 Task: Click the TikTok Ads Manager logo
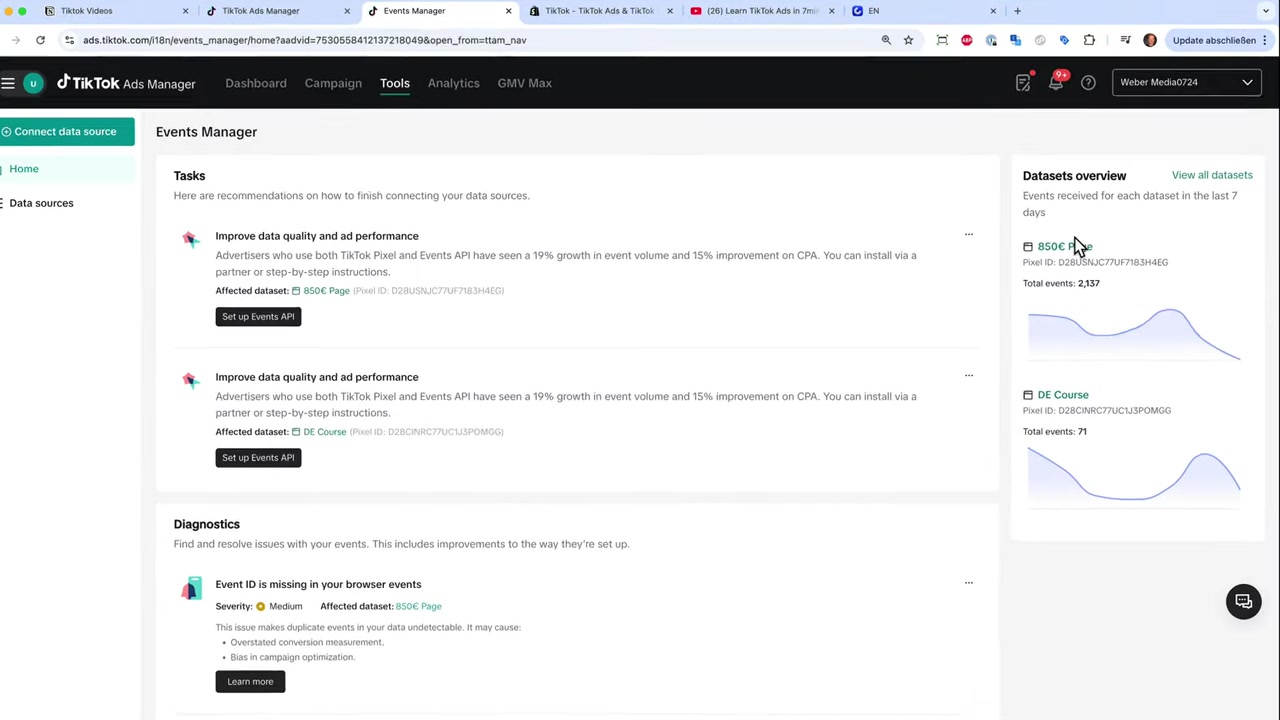point(126,83)
